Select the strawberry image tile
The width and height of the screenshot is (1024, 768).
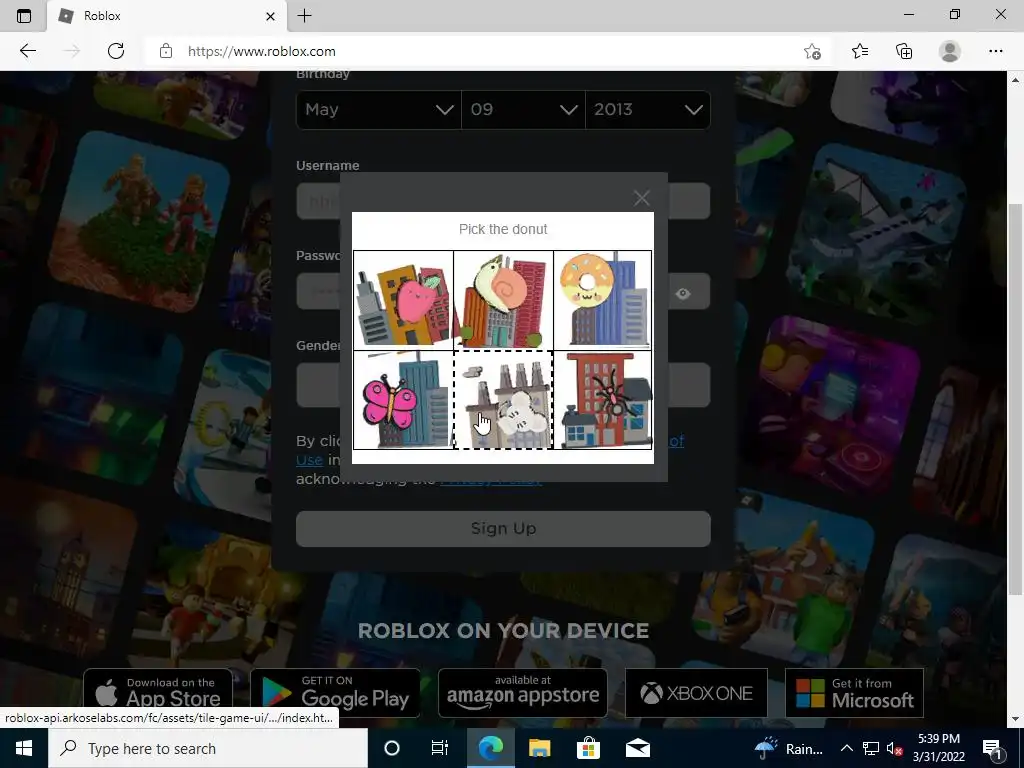404,300
